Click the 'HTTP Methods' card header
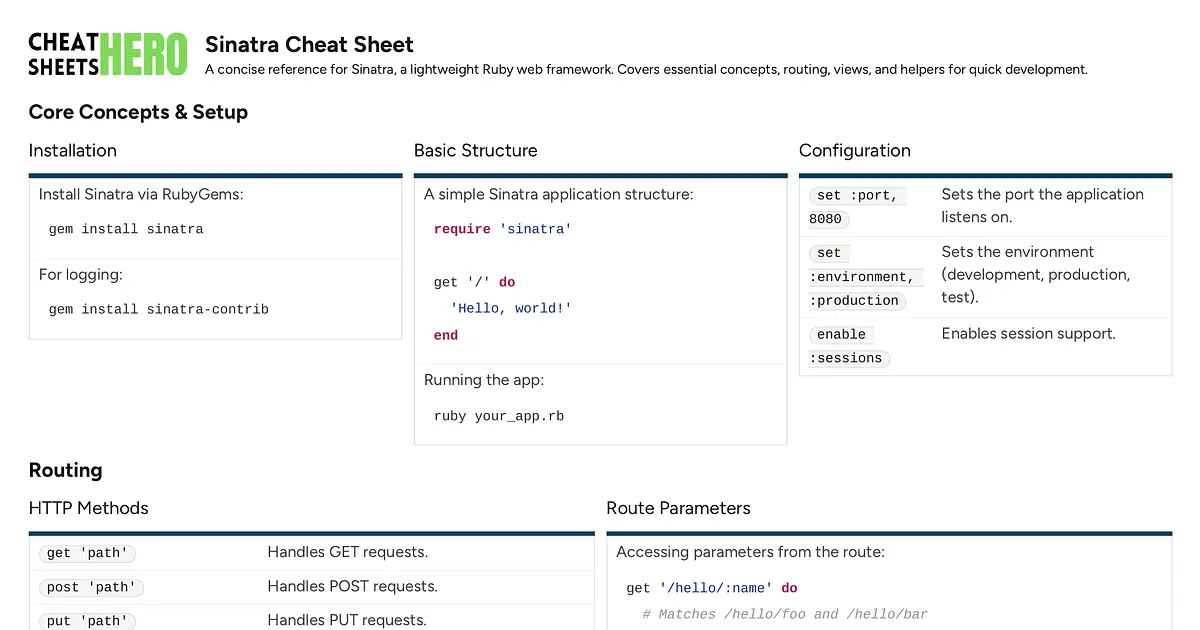The height and width of the screenshot is (630, 1200). coord(88,508)
